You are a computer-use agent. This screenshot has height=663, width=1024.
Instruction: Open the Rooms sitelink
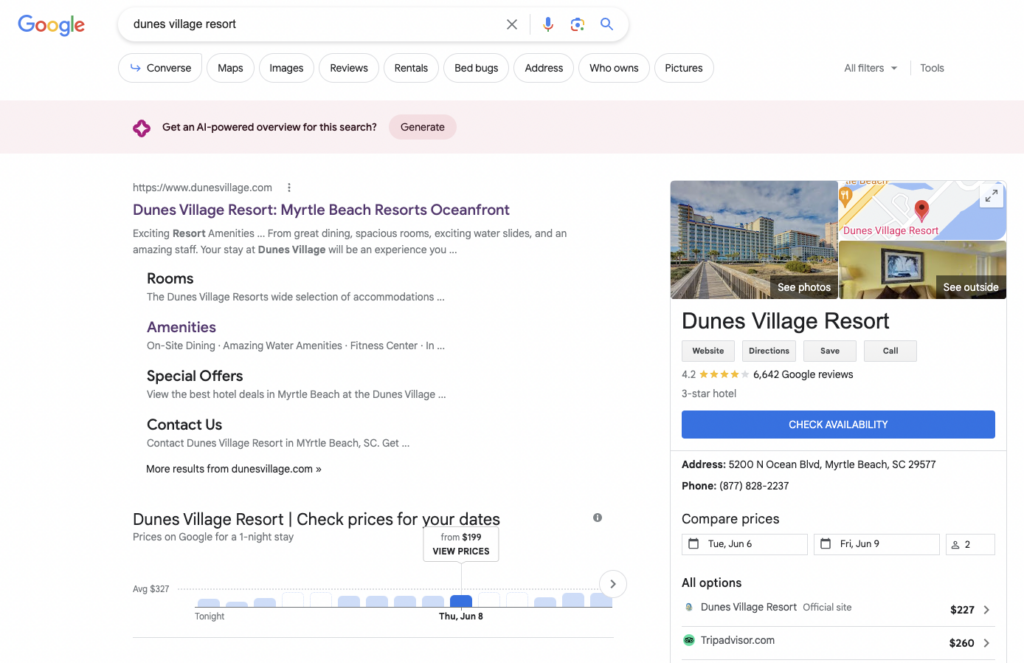coord(170,279)
